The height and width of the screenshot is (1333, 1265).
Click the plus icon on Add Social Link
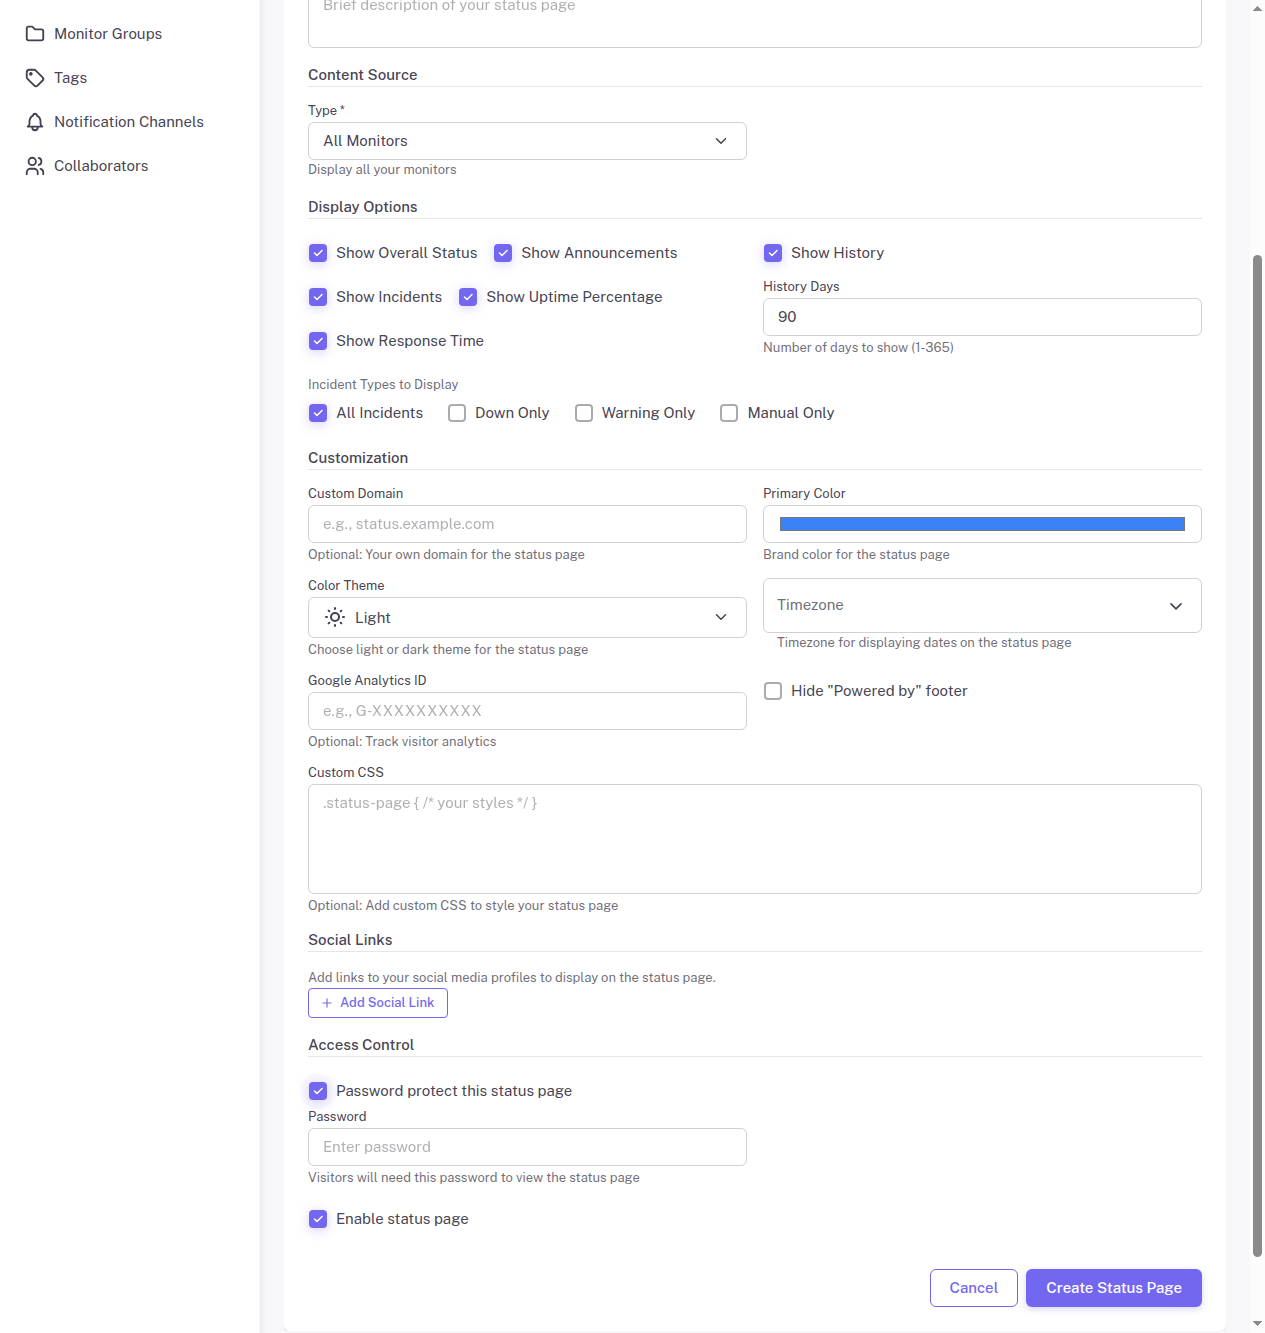point(327,1002)
